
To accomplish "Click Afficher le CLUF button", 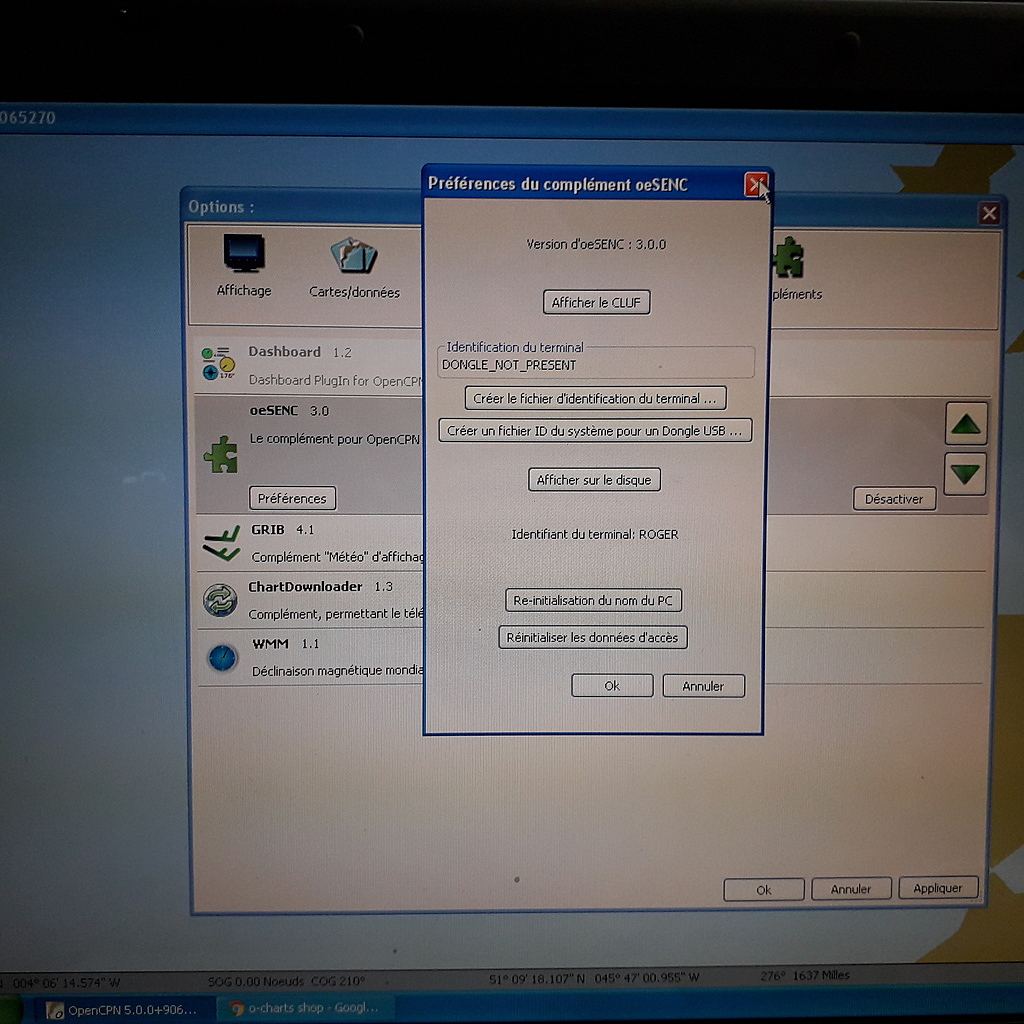I will pos(596,302).
